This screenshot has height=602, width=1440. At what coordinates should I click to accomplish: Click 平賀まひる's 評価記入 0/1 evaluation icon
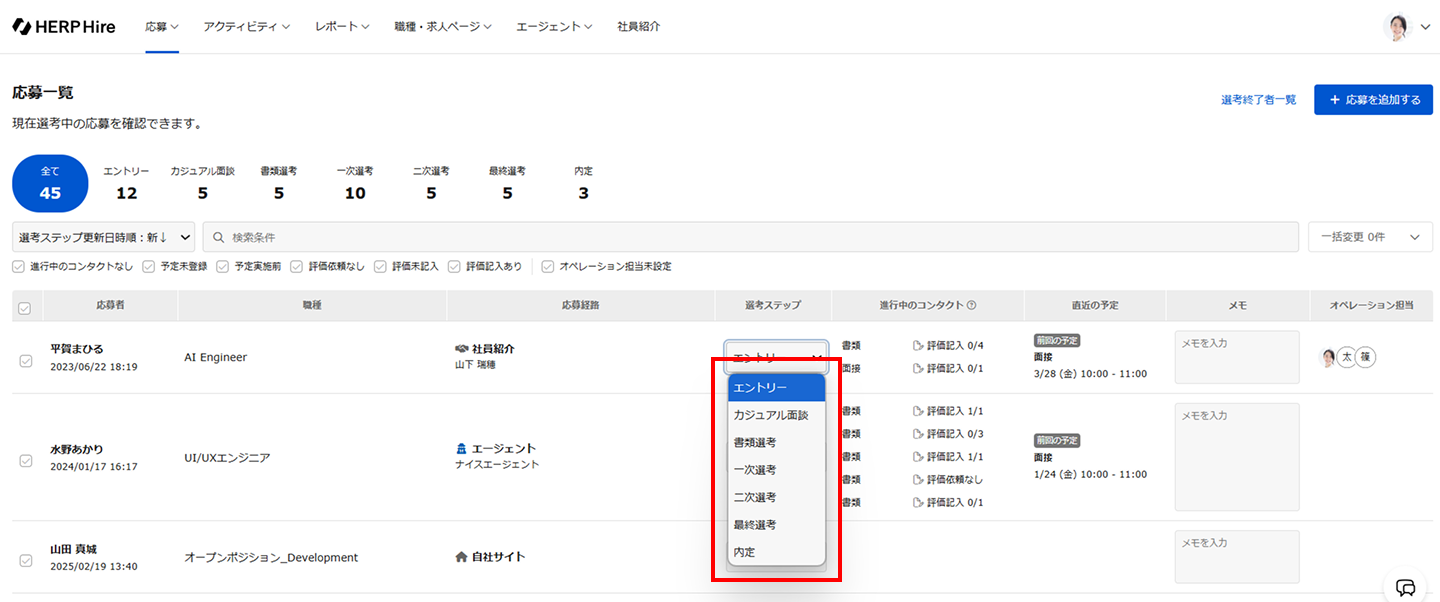click(x=918, y=368)
